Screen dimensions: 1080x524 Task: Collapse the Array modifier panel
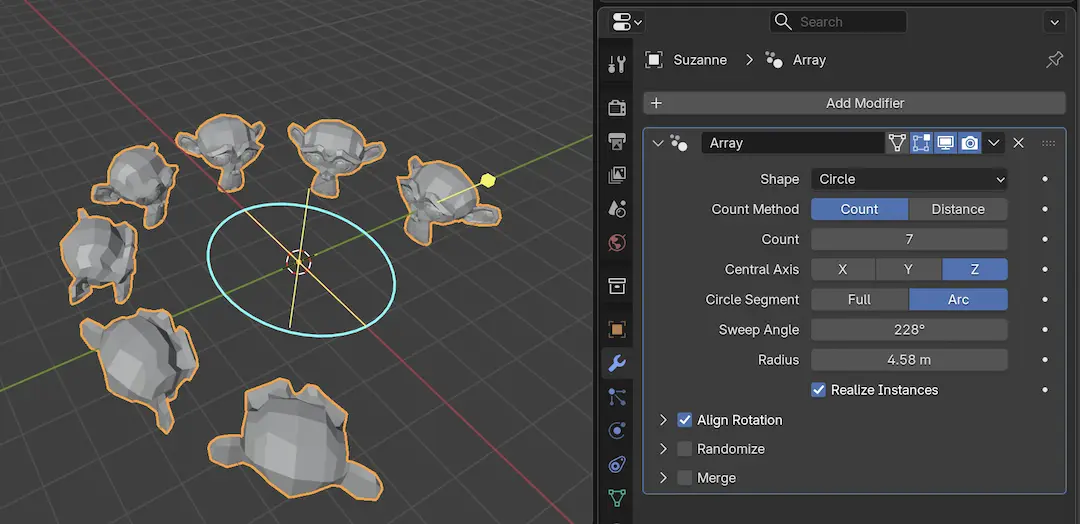pyautogui.click(x=658, y=143)
